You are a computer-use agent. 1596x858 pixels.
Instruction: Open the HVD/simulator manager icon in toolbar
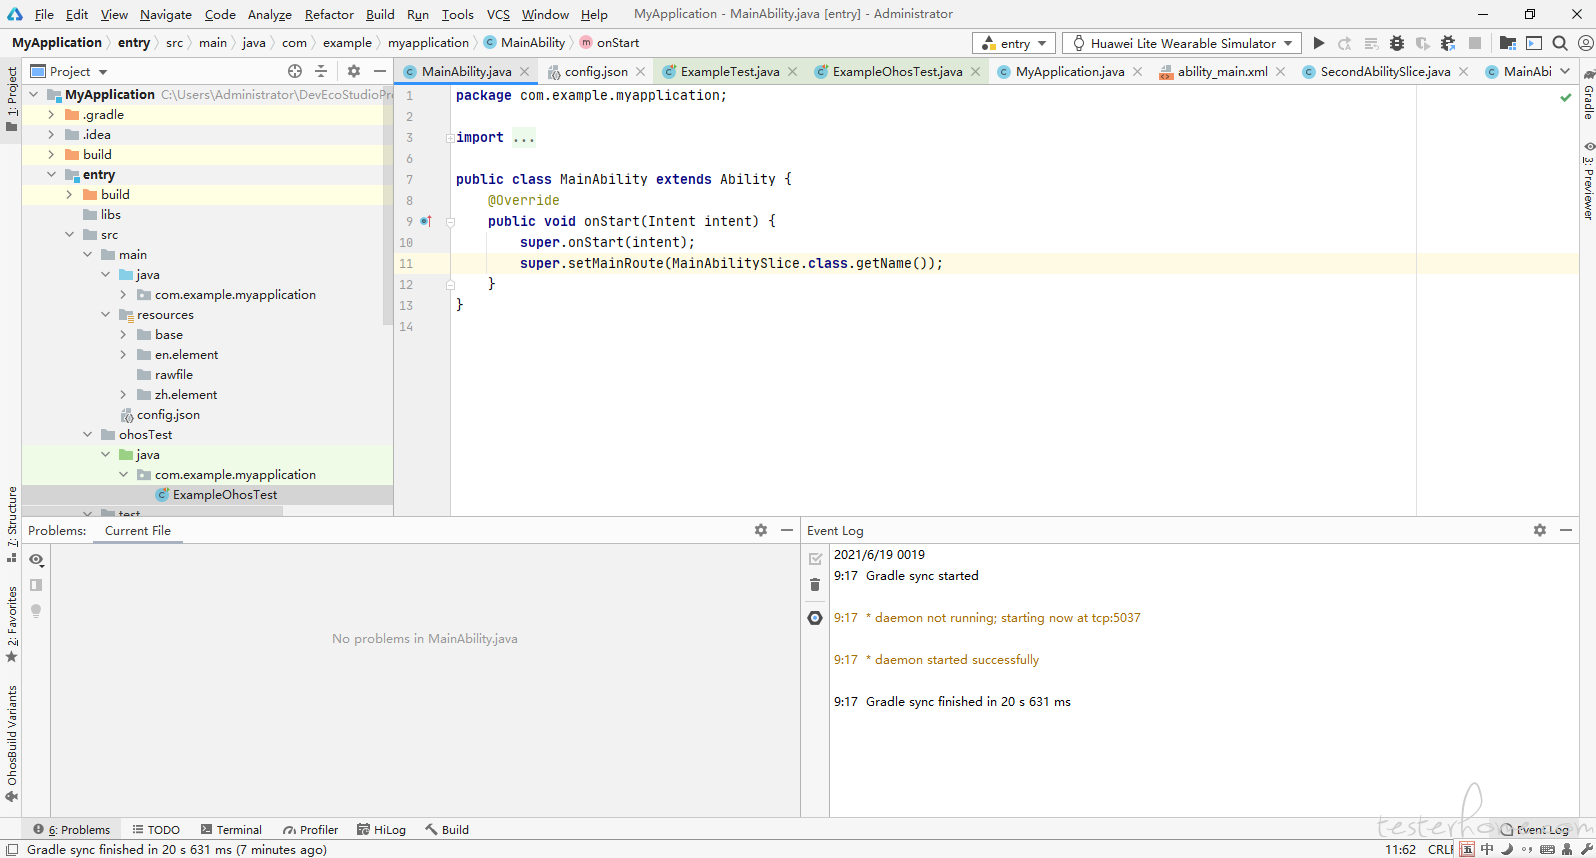click(x=1534, y=43)
